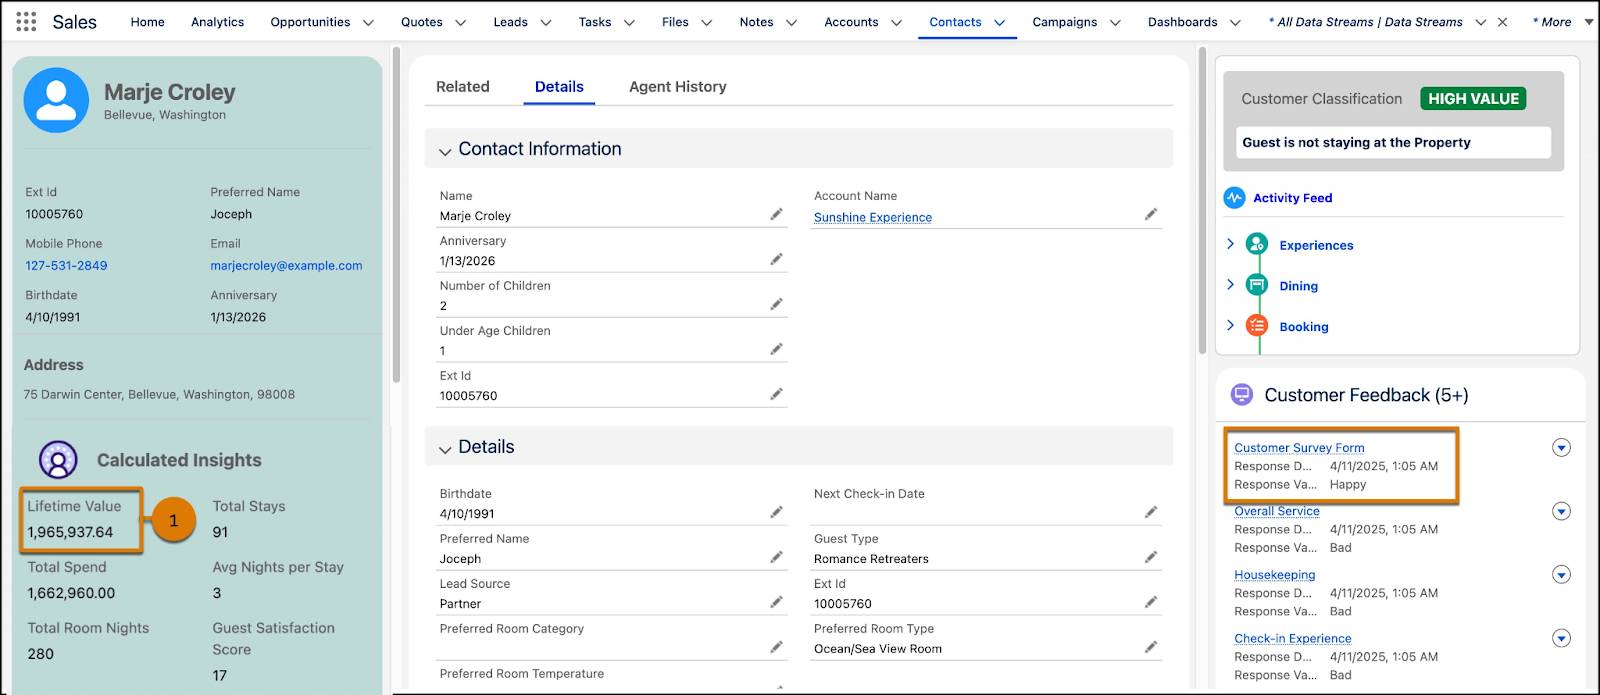Click the Customer Feedback (5+) heading
The width and height of the screenshot is (1600, 695).
click(1366, 395)
